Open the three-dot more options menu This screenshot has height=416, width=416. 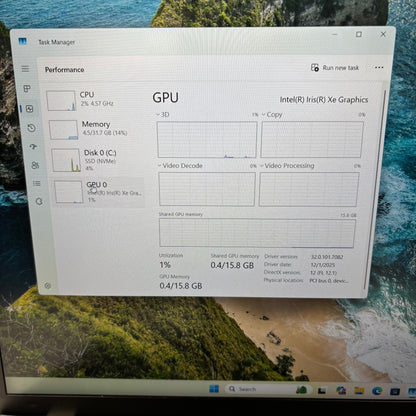pos(379,67)
